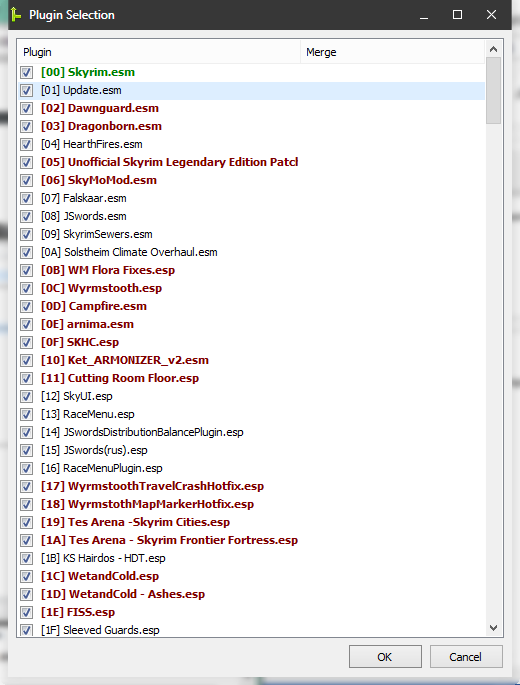Image resolution: width=520 pixels, height=685 pixels.
Task: Select KS Hairdos - HDT.esp entry
Action: point(103,558)
